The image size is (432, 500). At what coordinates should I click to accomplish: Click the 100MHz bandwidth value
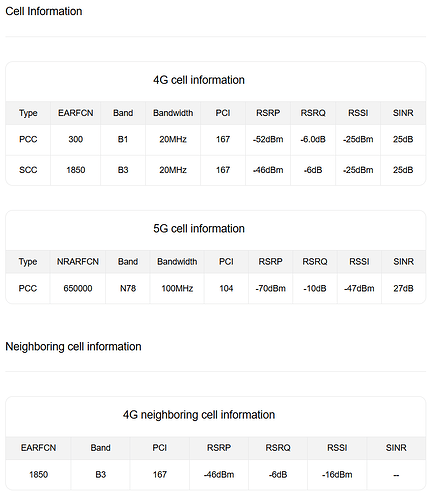177,288
